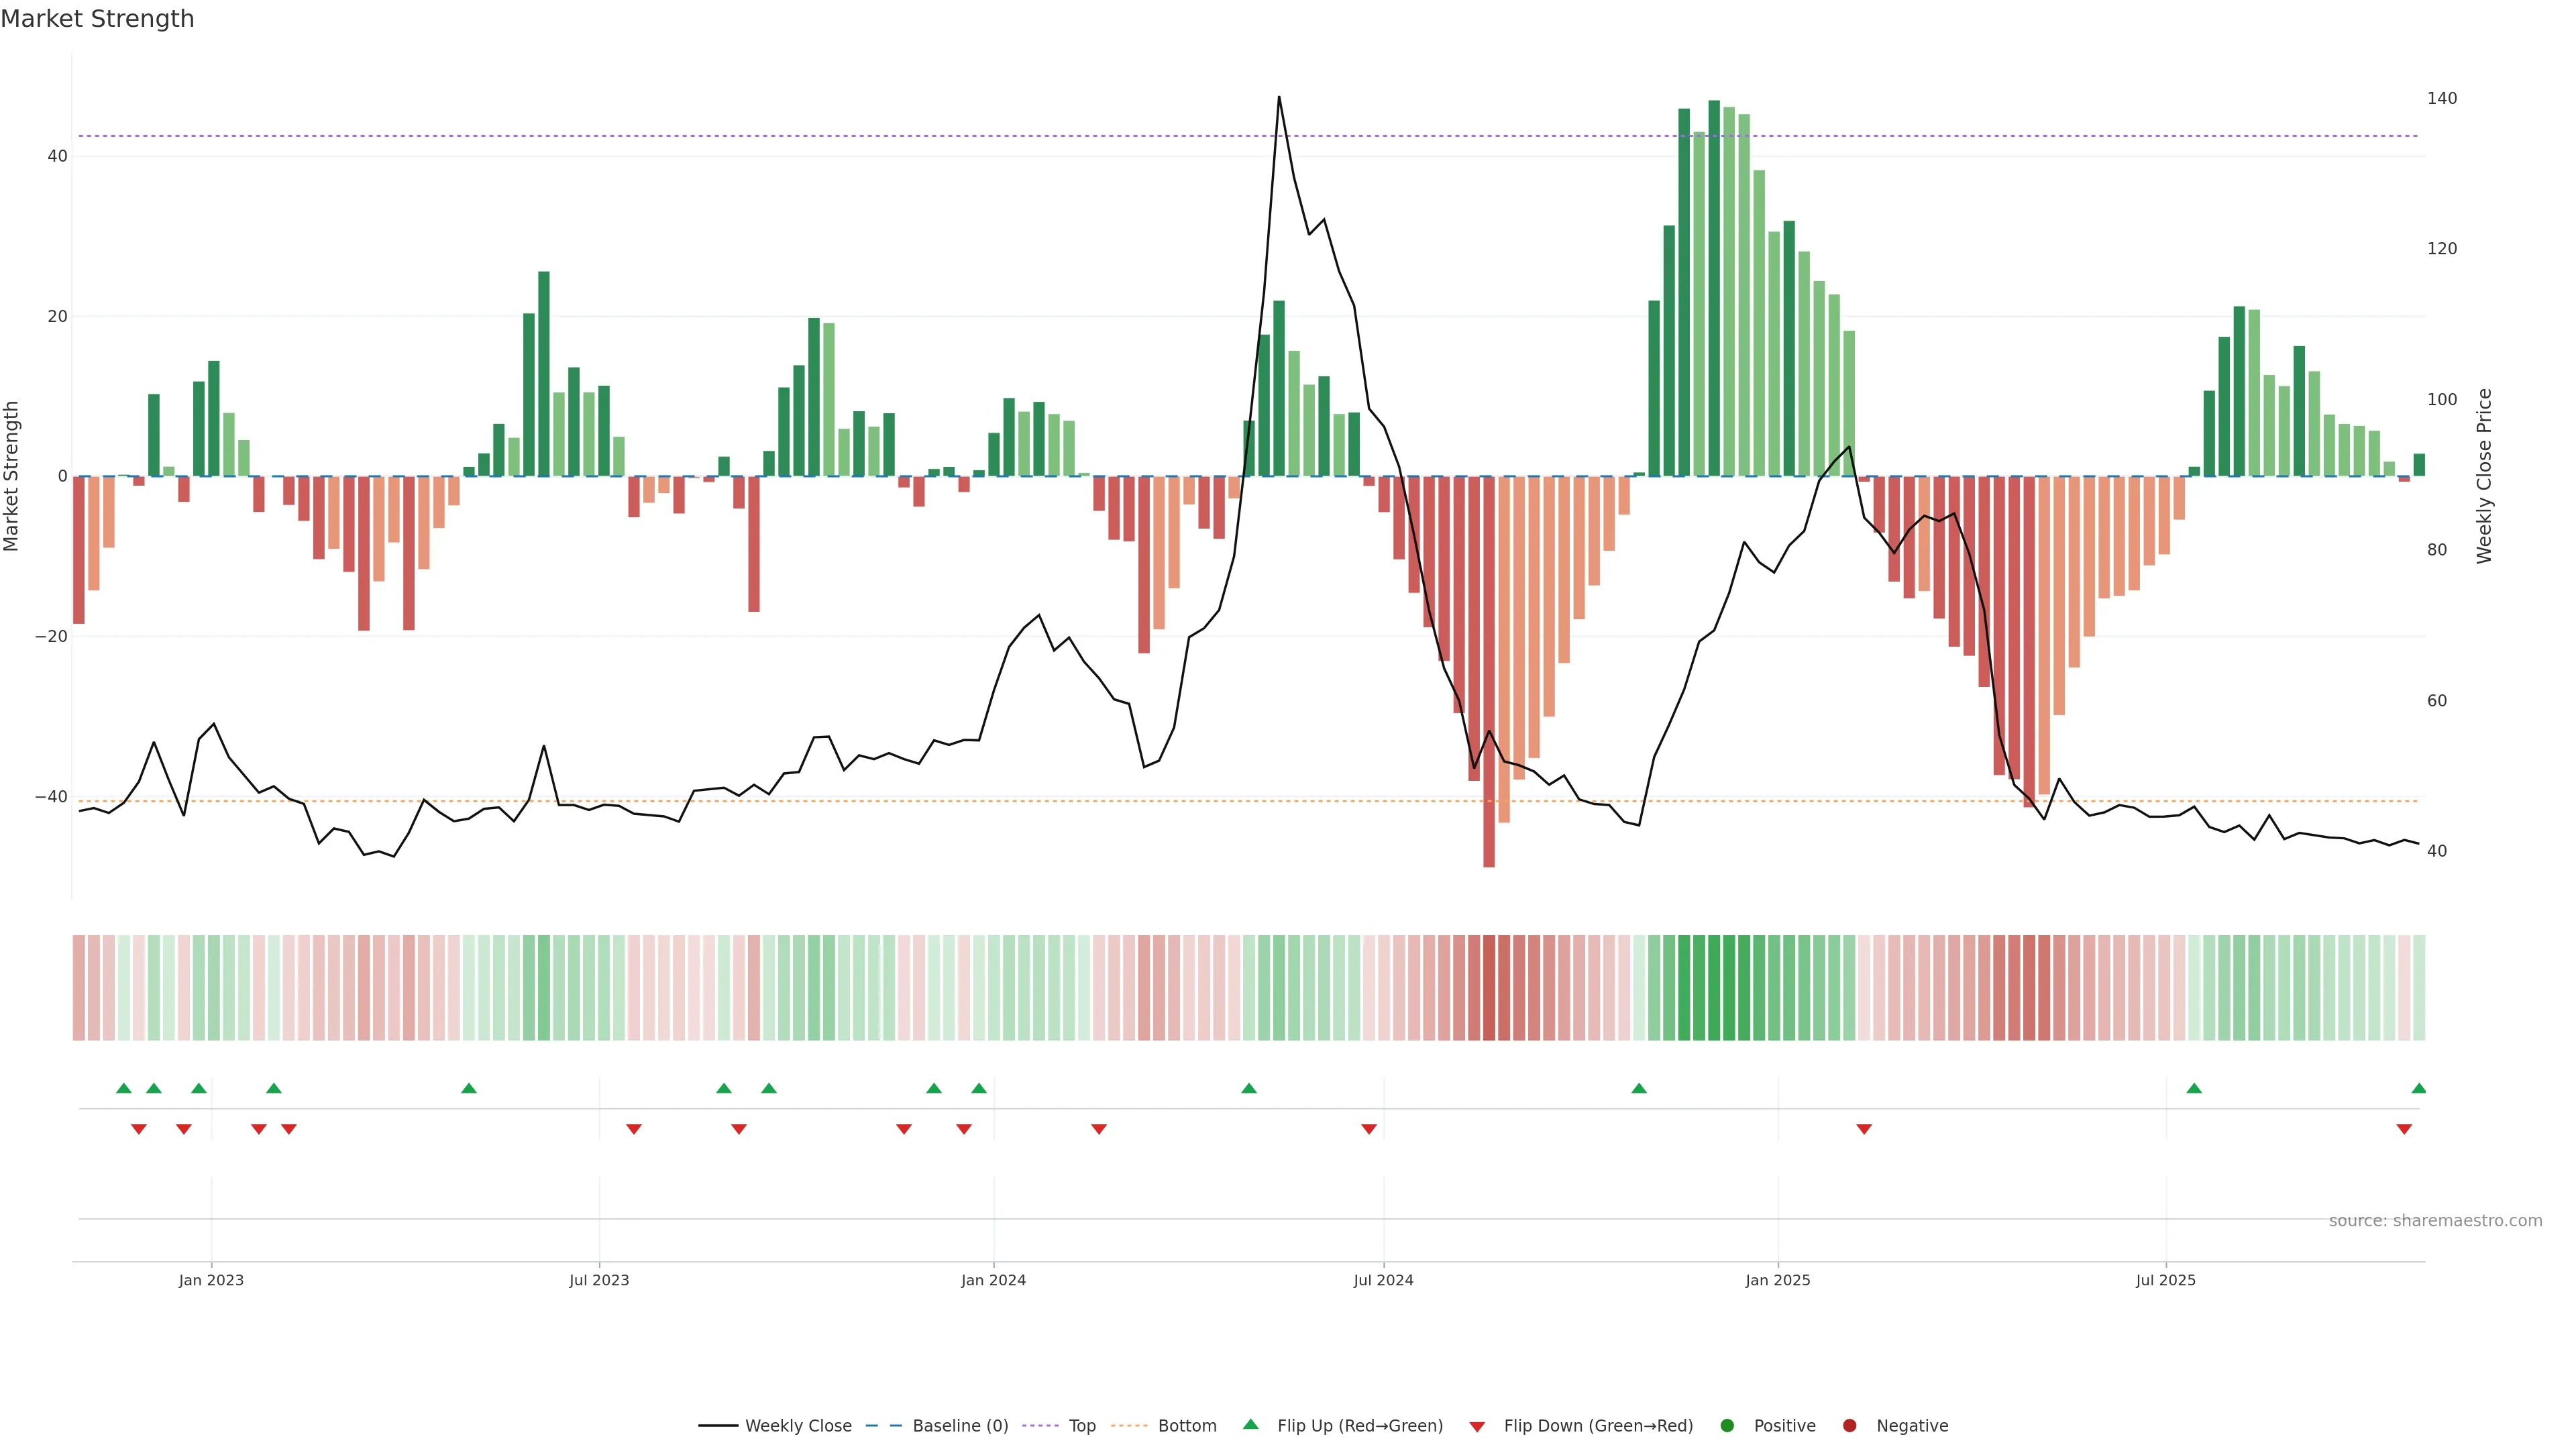Click the Flip Down red triangle legend icon
Viewport: 2576px width, 1449px height.
1477,1426
